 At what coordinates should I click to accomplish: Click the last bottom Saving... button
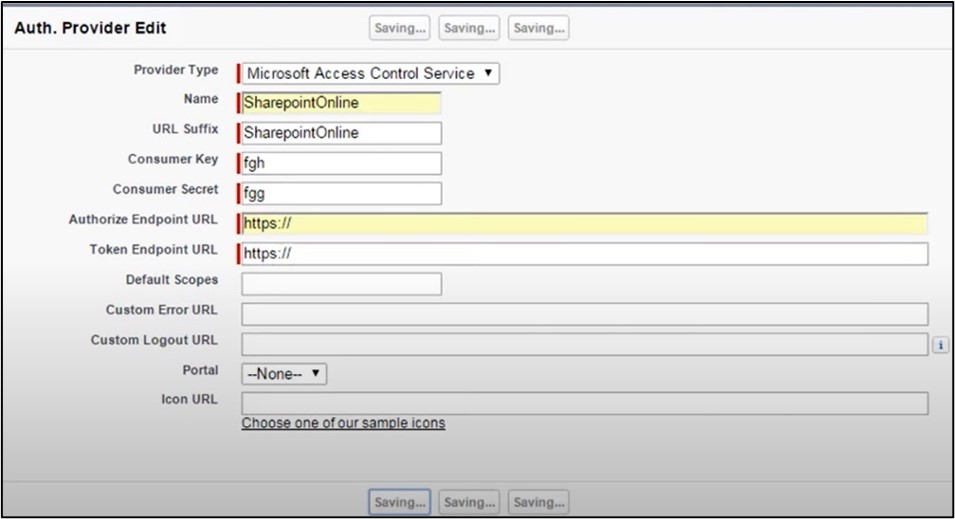pyautogui.click(x=538, y=503)
